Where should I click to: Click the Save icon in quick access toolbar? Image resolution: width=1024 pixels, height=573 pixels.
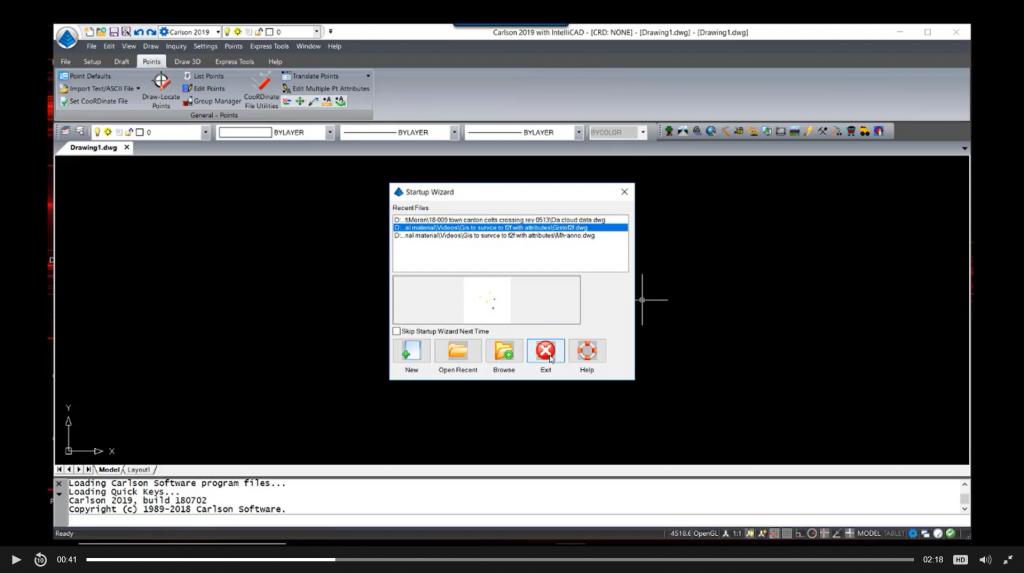[x=114, y=31]
